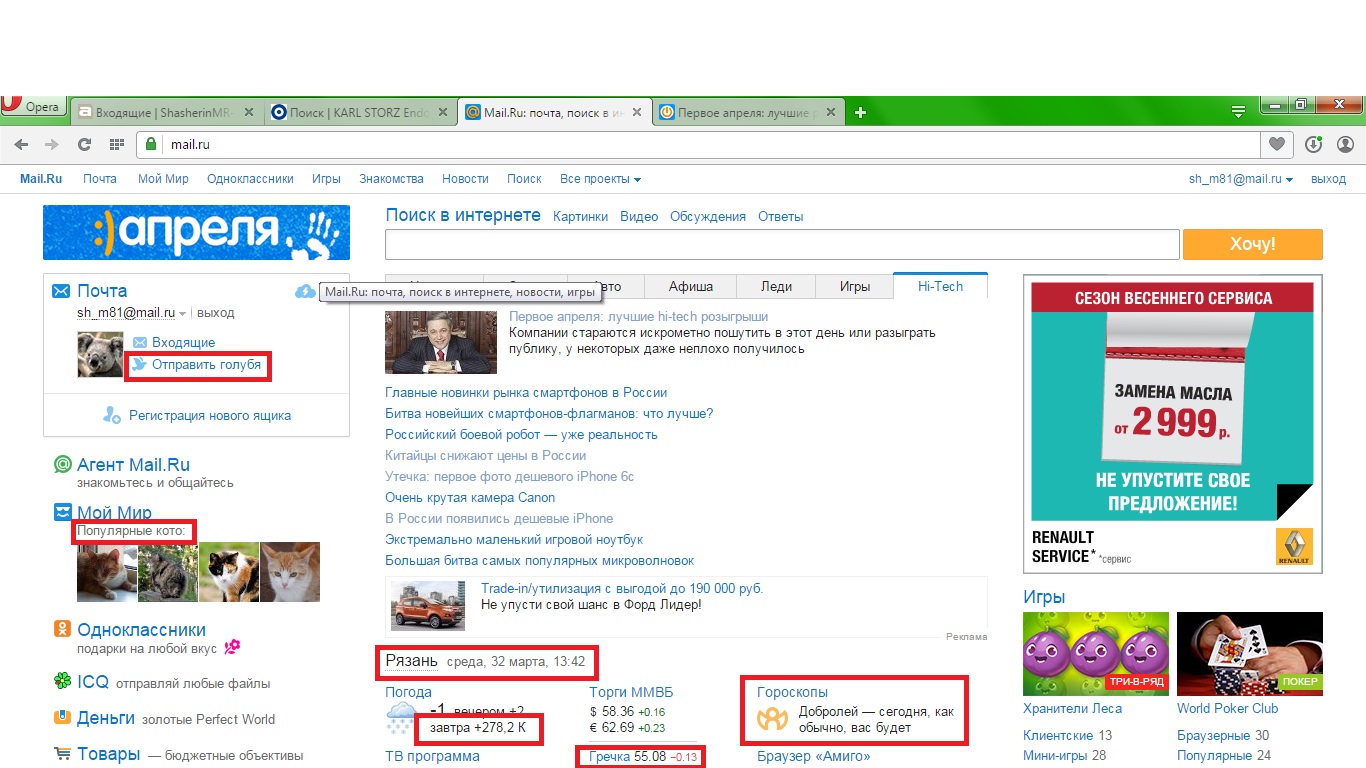This screenshot has width=1366, height=768.
Task: Search in Видео
Action: click(639, 216)
